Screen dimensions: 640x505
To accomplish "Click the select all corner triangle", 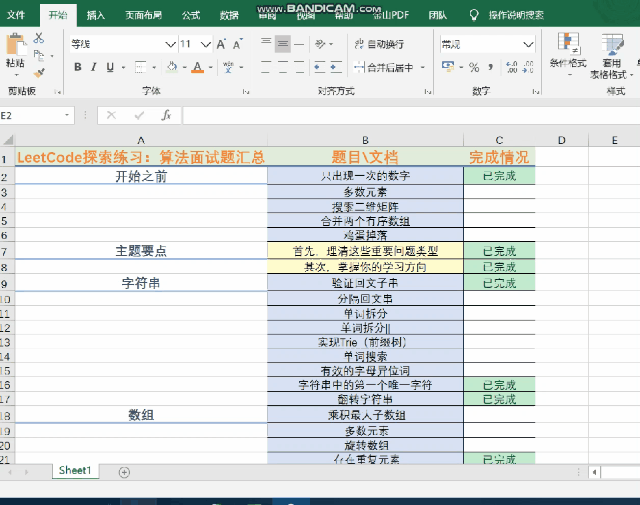I will 8,140.
